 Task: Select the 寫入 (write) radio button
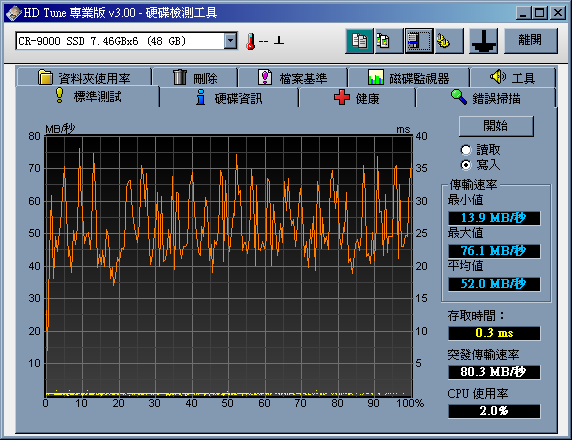(x=466, y=165)
